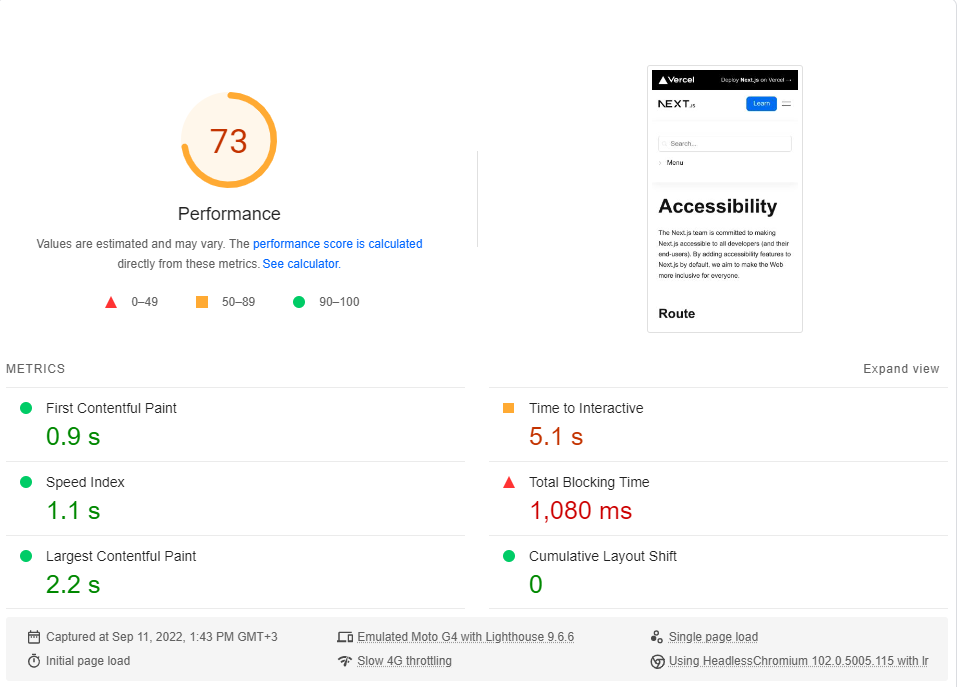The height and width of the screenshot is (687, 957).
Task: Click the Performance score gauge showing 73
Action: [x=229, y=140]
